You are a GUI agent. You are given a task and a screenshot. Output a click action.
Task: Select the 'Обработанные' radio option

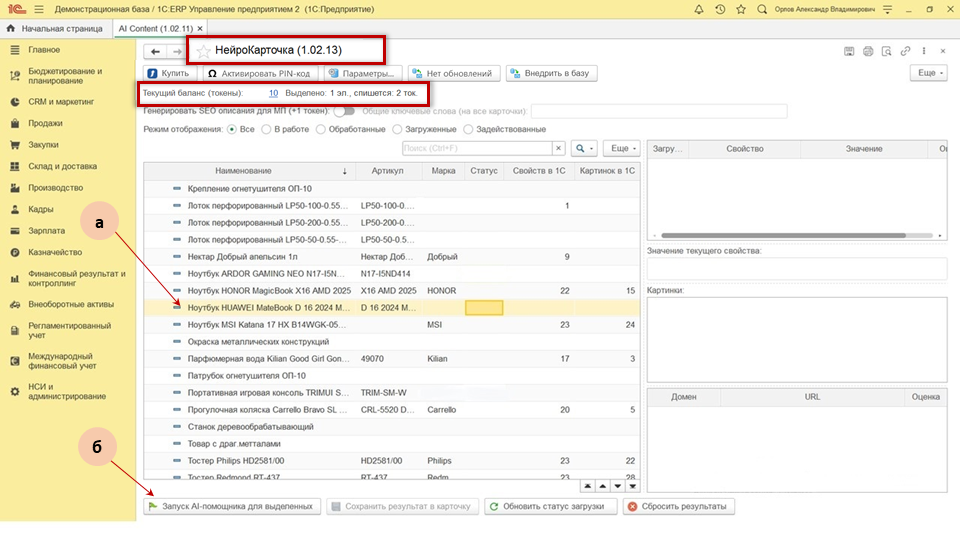pos(320,129)
